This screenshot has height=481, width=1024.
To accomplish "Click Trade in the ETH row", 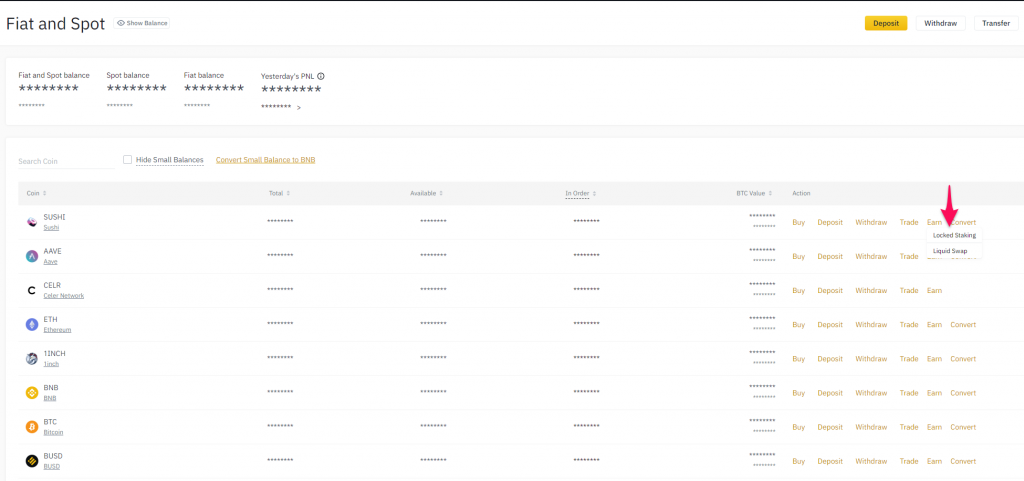I will tap(909, 324).
